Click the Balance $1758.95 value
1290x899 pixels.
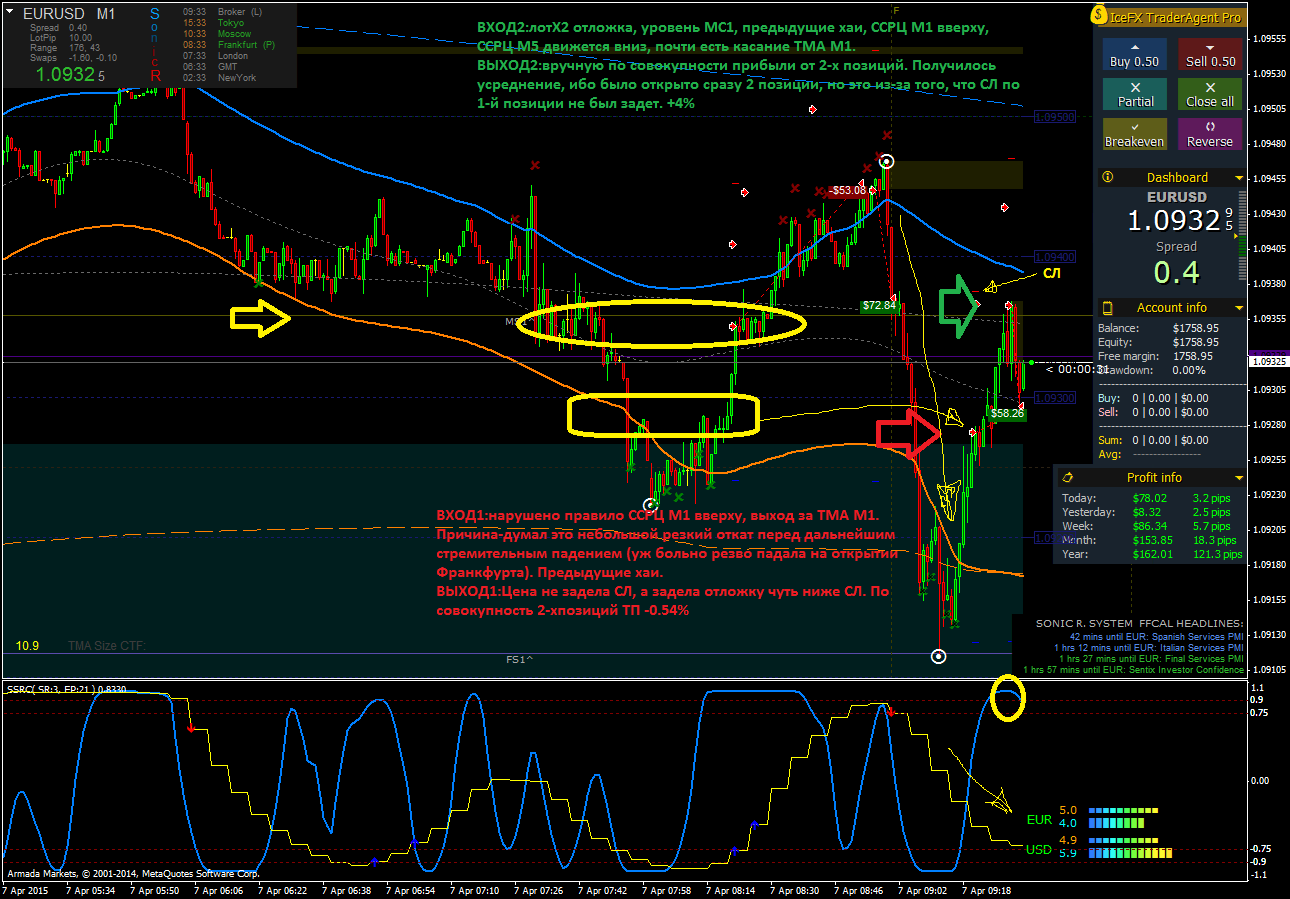click(x=1195, y=328)
